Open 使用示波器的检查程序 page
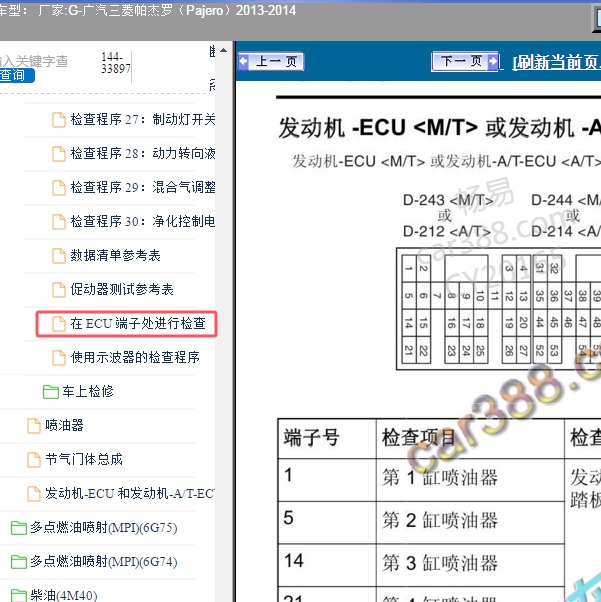Viewport: 601px width, 602px height. 135,357
